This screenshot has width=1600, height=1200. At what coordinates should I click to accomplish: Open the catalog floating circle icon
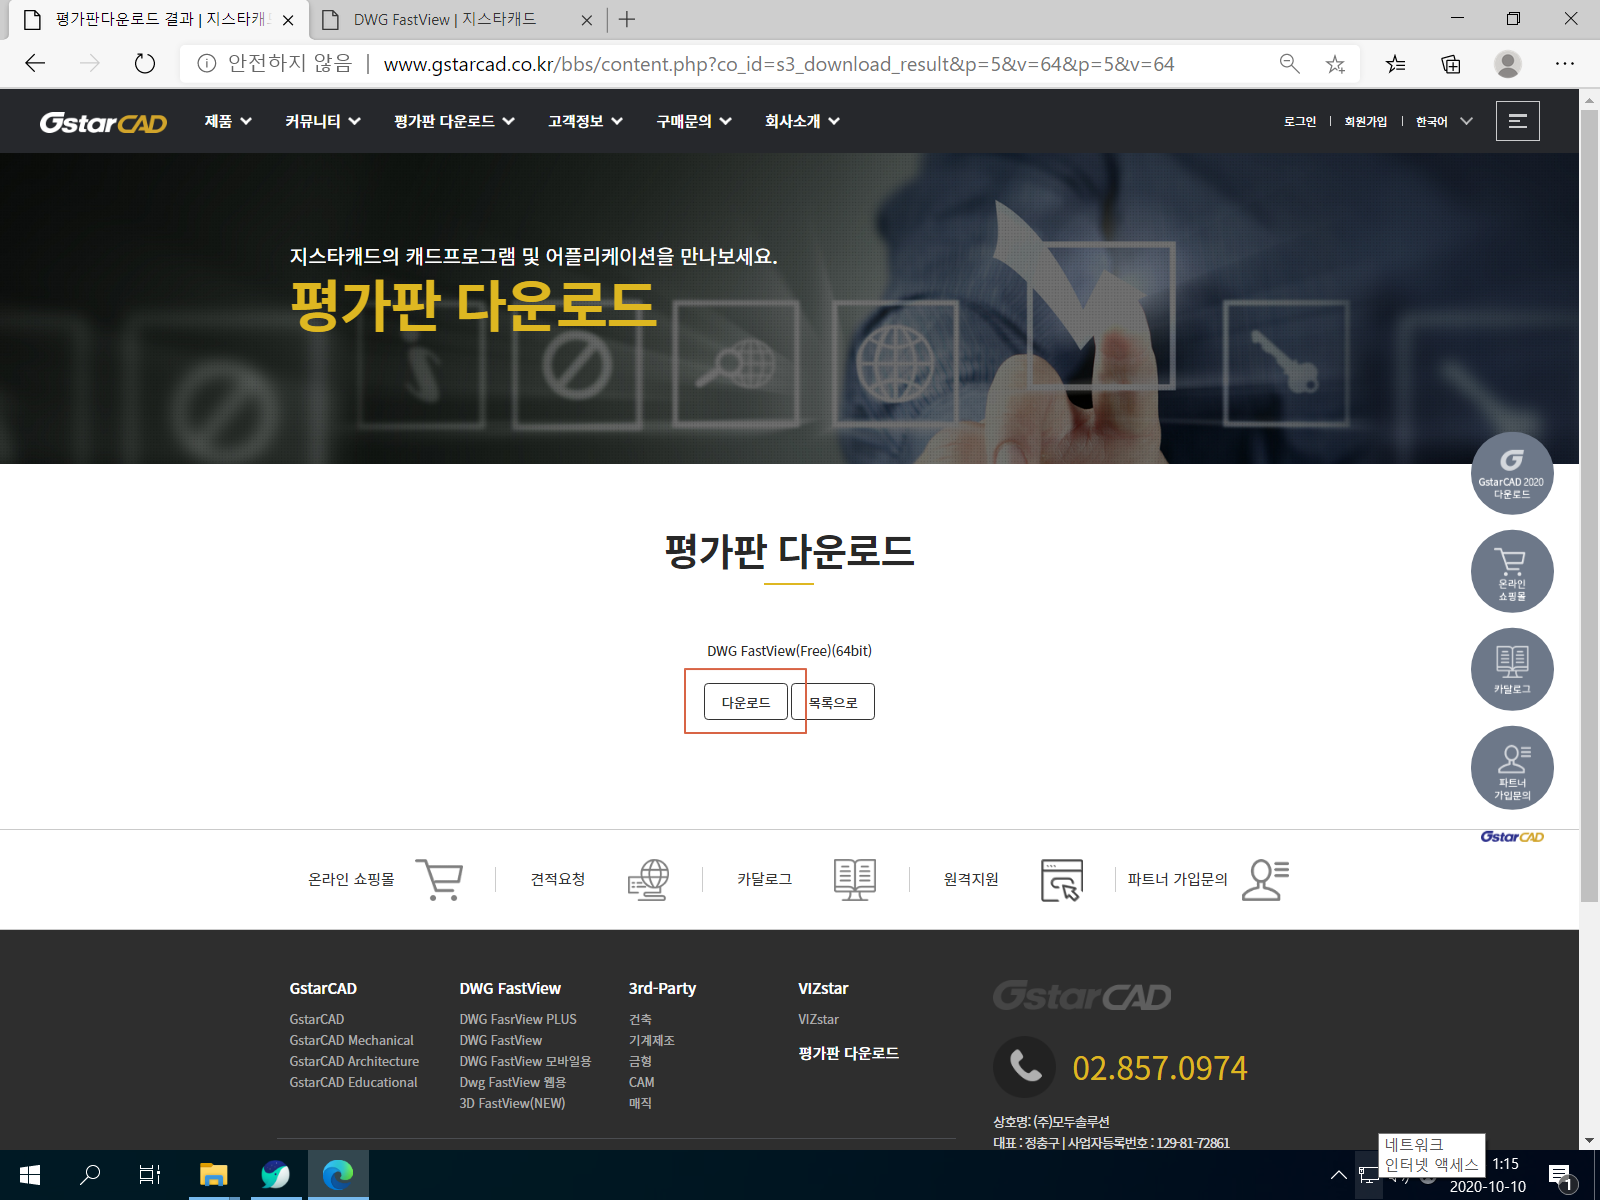point(1512,669)
